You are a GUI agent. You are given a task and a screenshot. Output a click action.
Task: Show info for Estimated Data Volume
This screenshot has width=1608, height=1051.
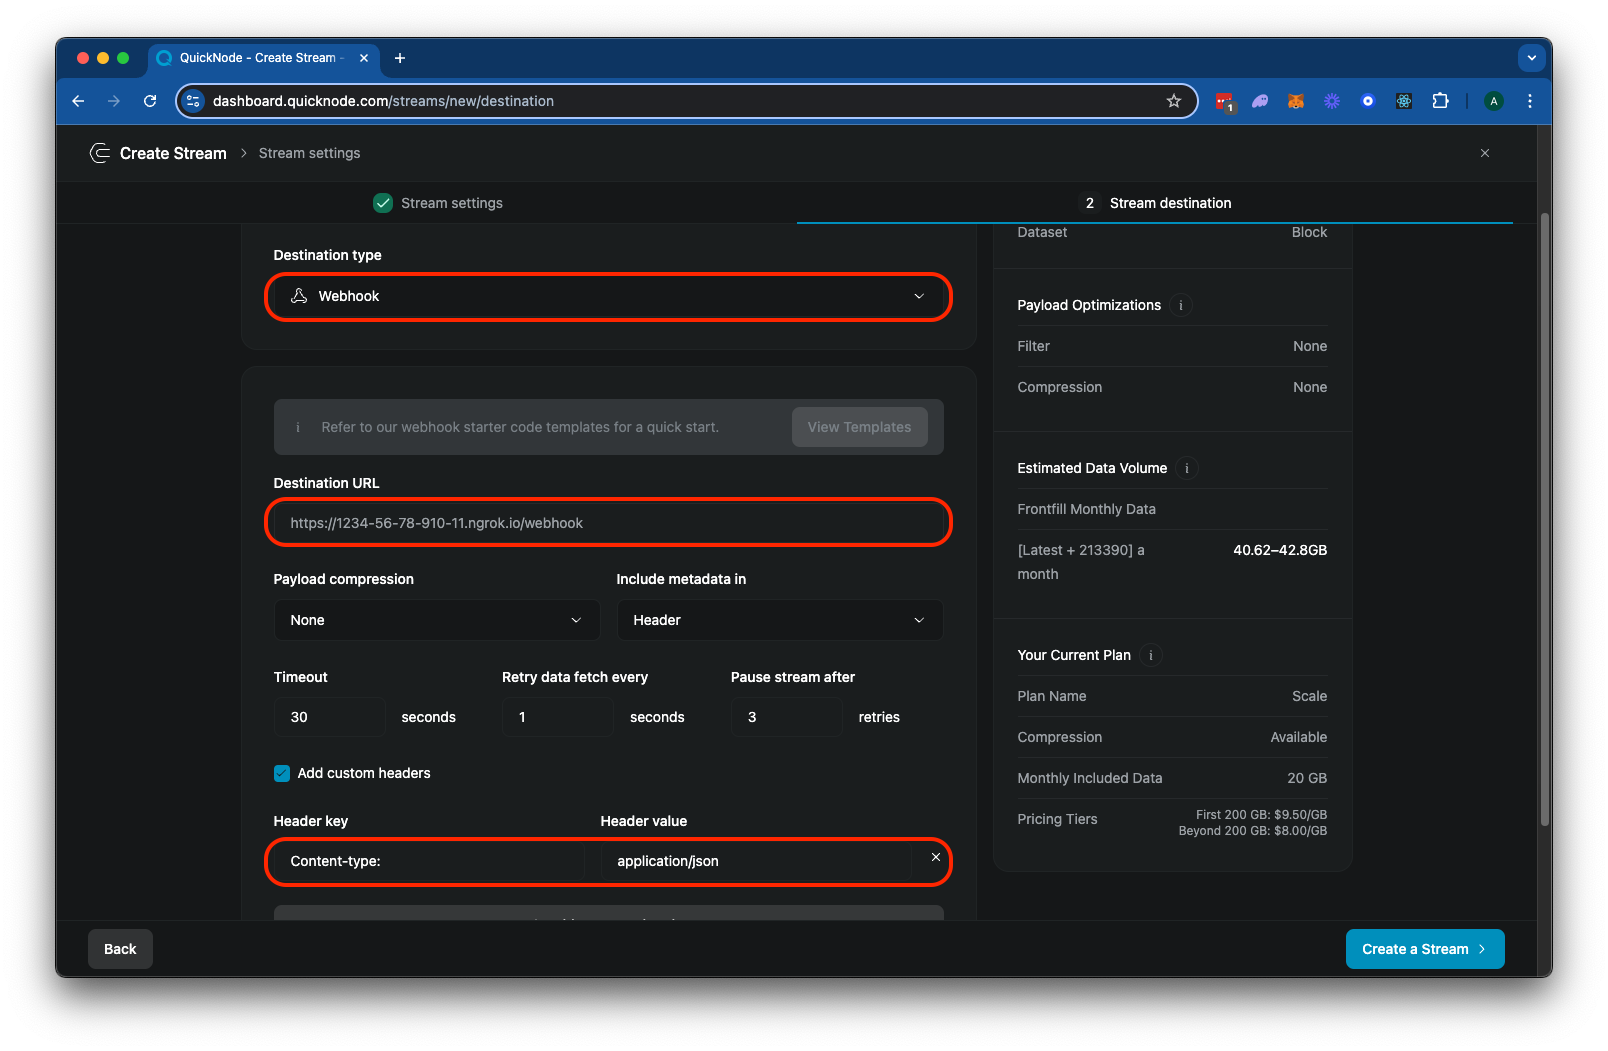coord(1187,468)
